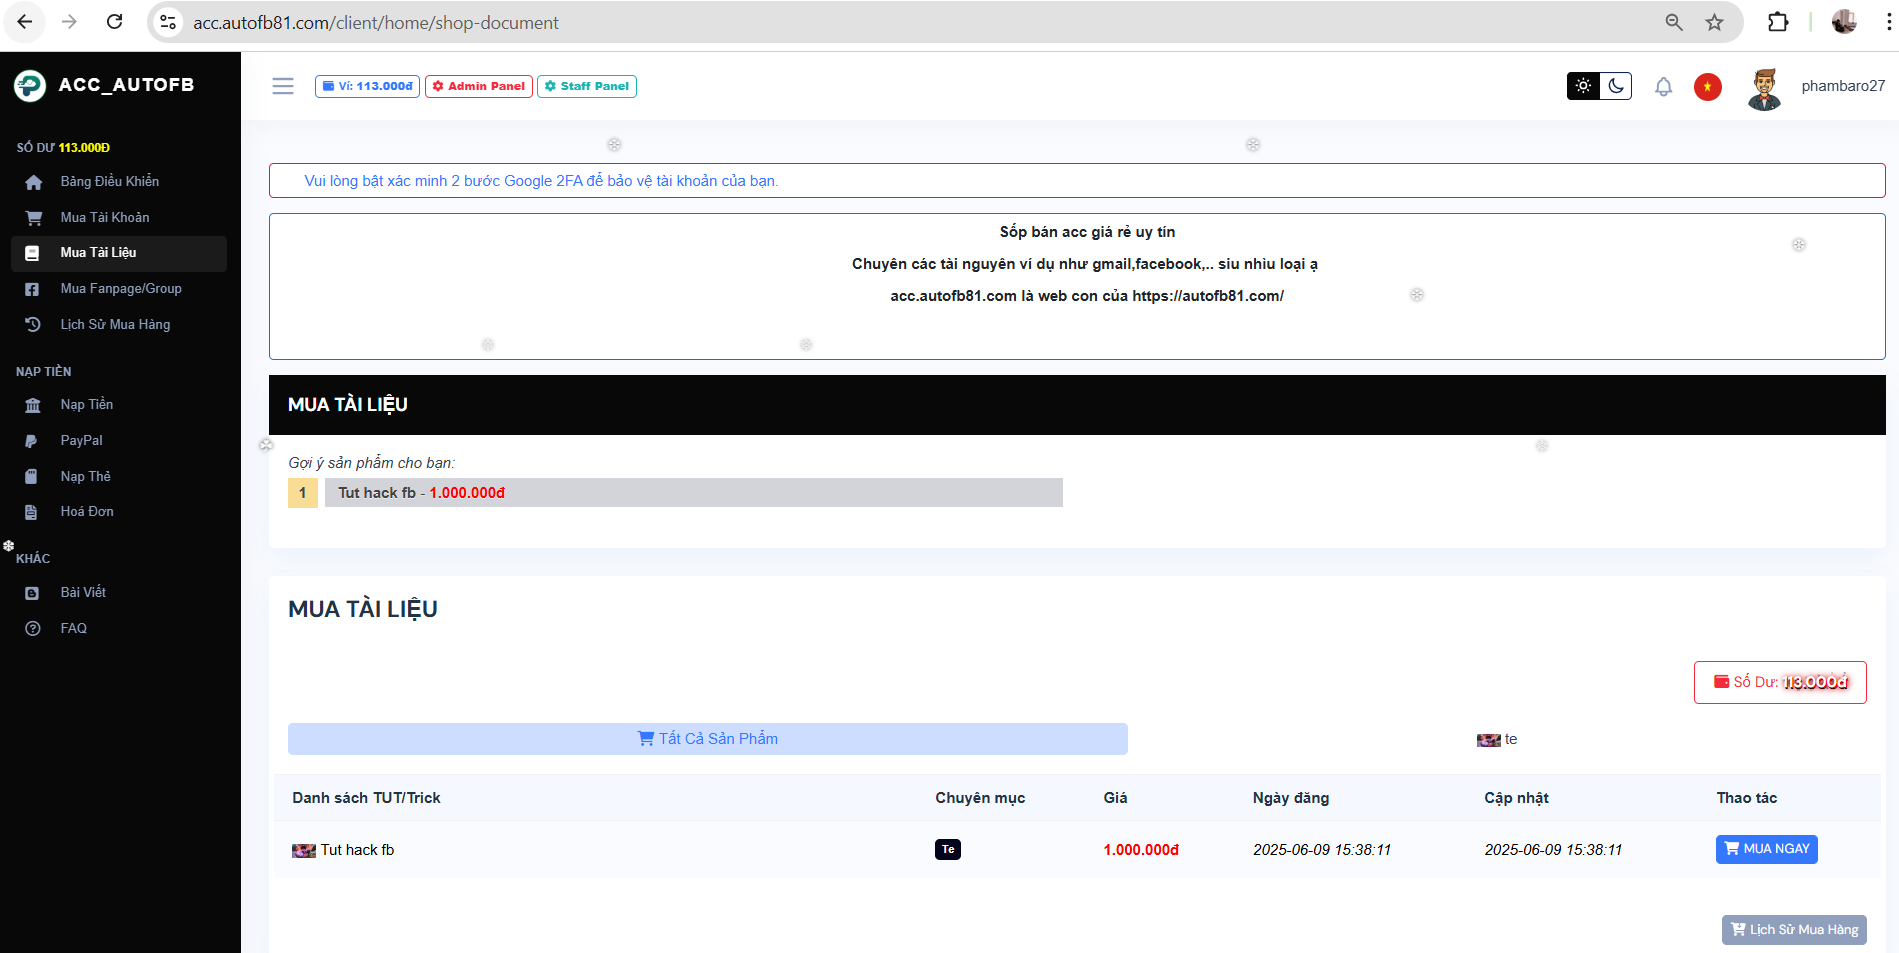1899x953 pixels.
Task: Open the hamburger sidebar menu
Action: click(x=283, y=86)
